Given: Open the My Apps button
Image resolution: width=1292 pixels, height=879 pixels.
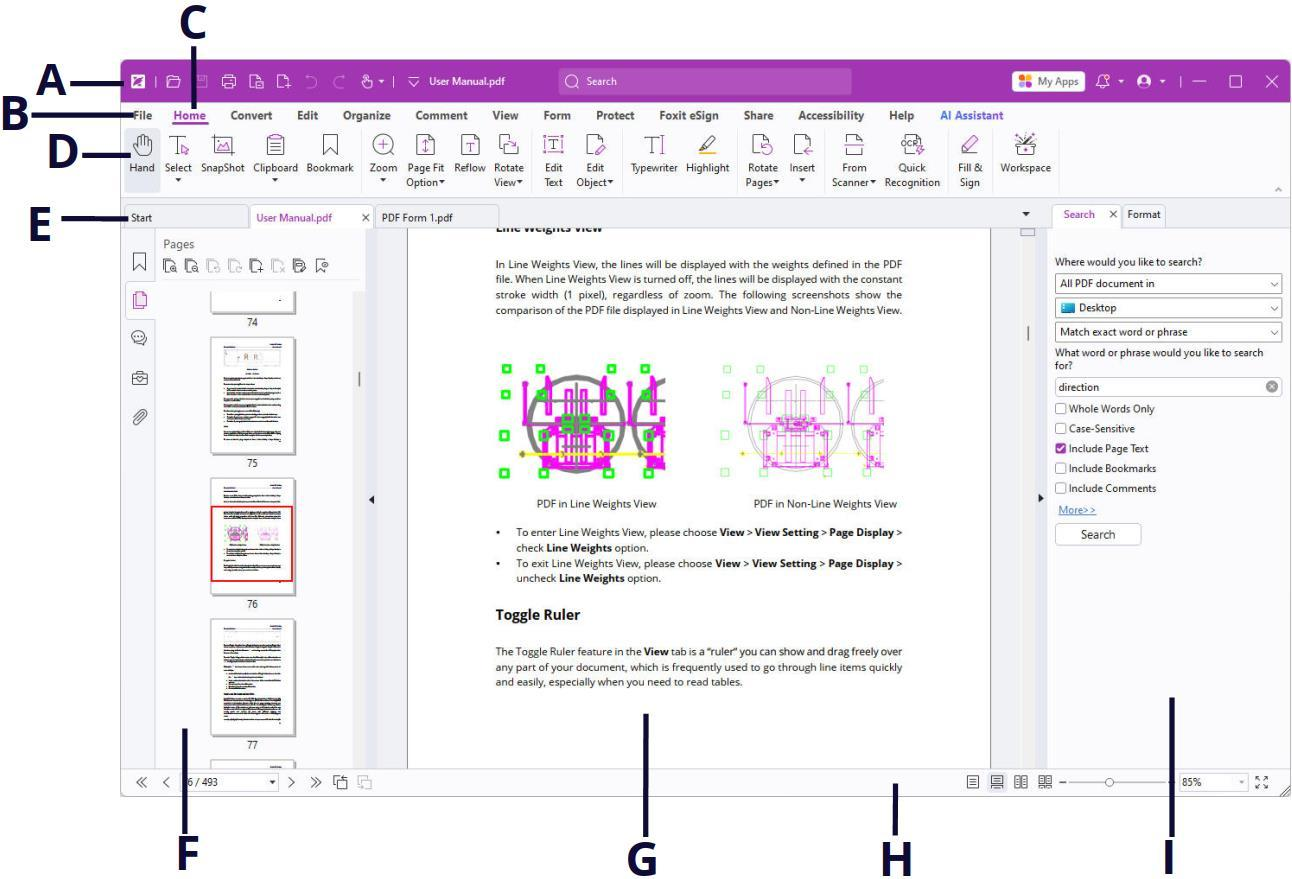Looking at the screenshot, I should pyautogui.click(x=1050, y=81).
